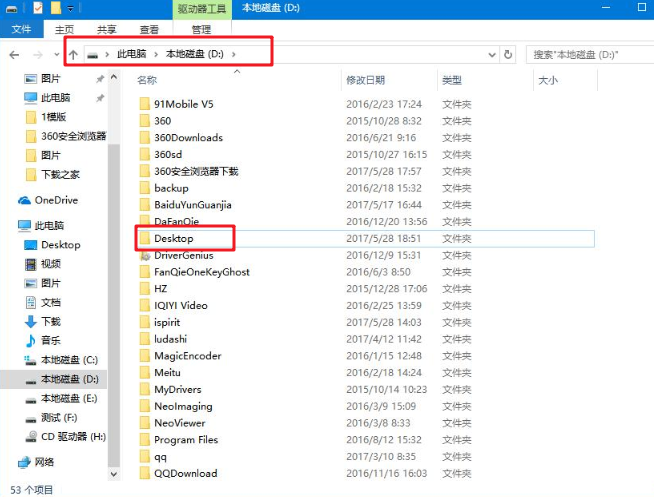Sort by the 大小 column header
The image size is (654, 497).
click(548, 80)
